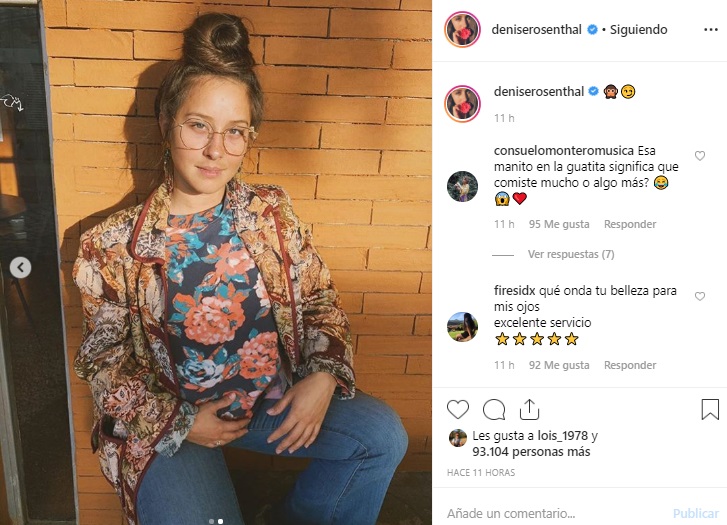Open firesidx's avatar picture
The image size is (727, 525).
pos(462,327)
